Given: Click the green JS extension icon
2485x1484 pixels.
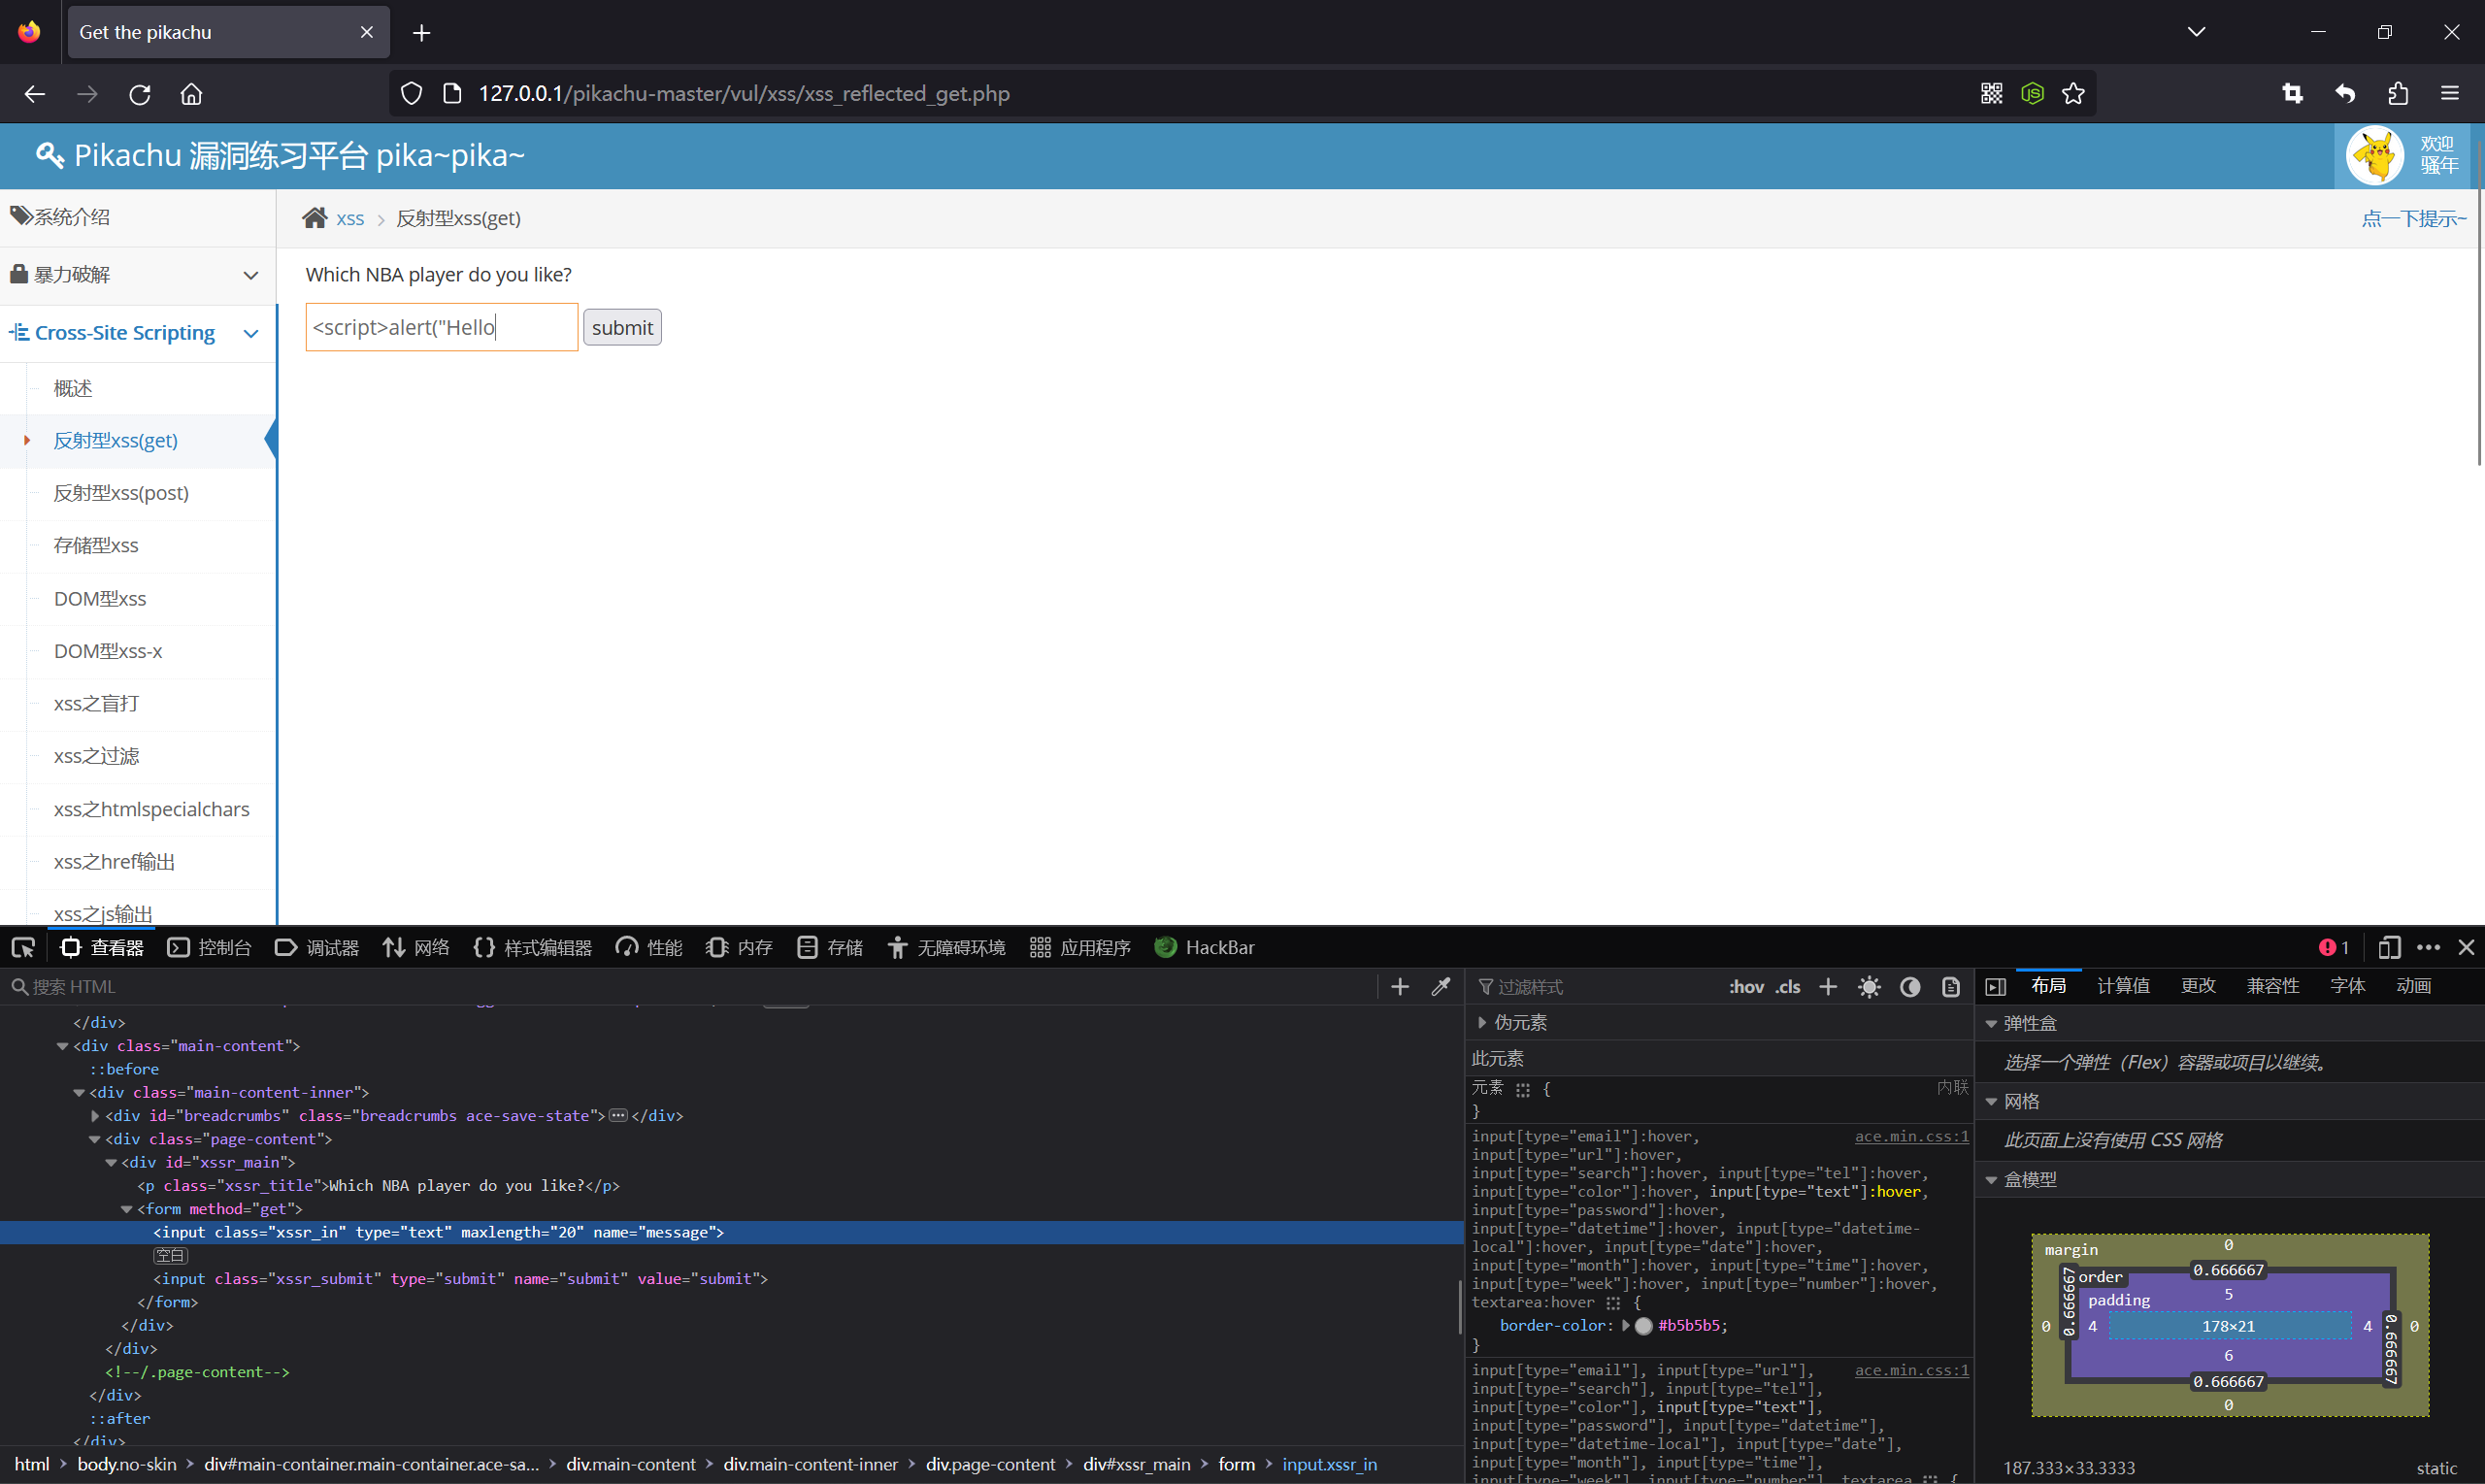Looking at the screenshot, I should click(2032, 94).
